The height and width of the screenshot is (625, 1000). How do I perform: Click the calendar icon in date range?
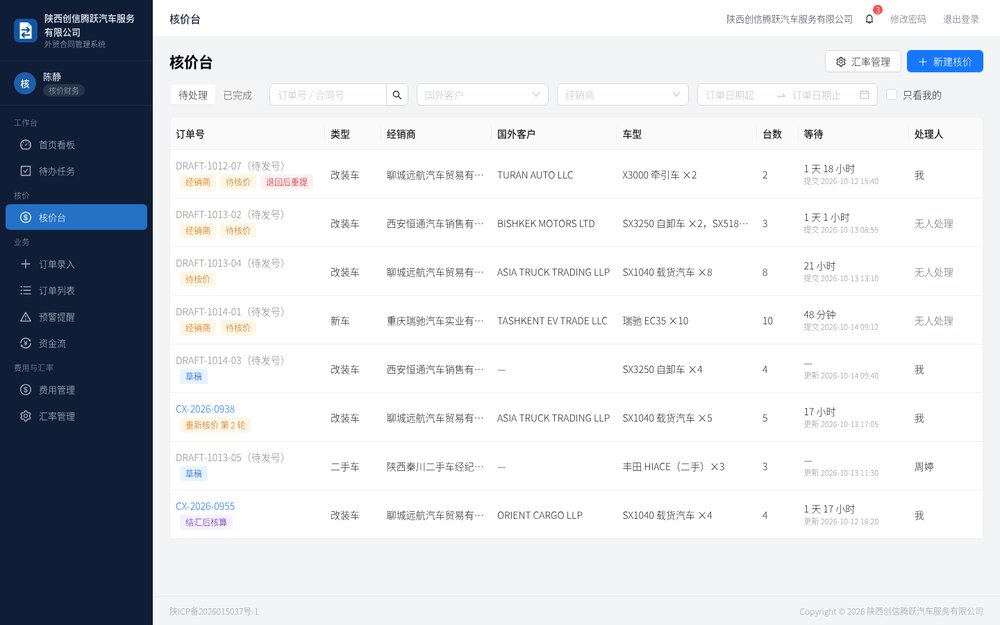864,95
